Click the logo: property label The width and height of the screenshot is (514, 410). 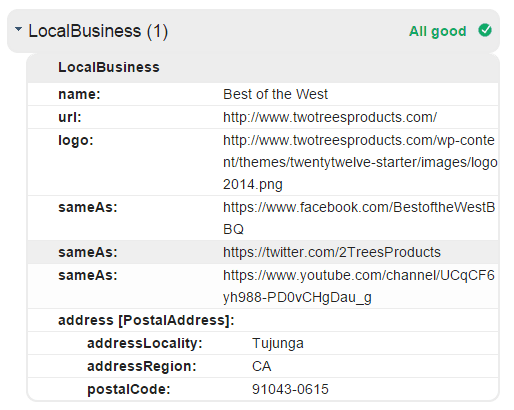76,141
